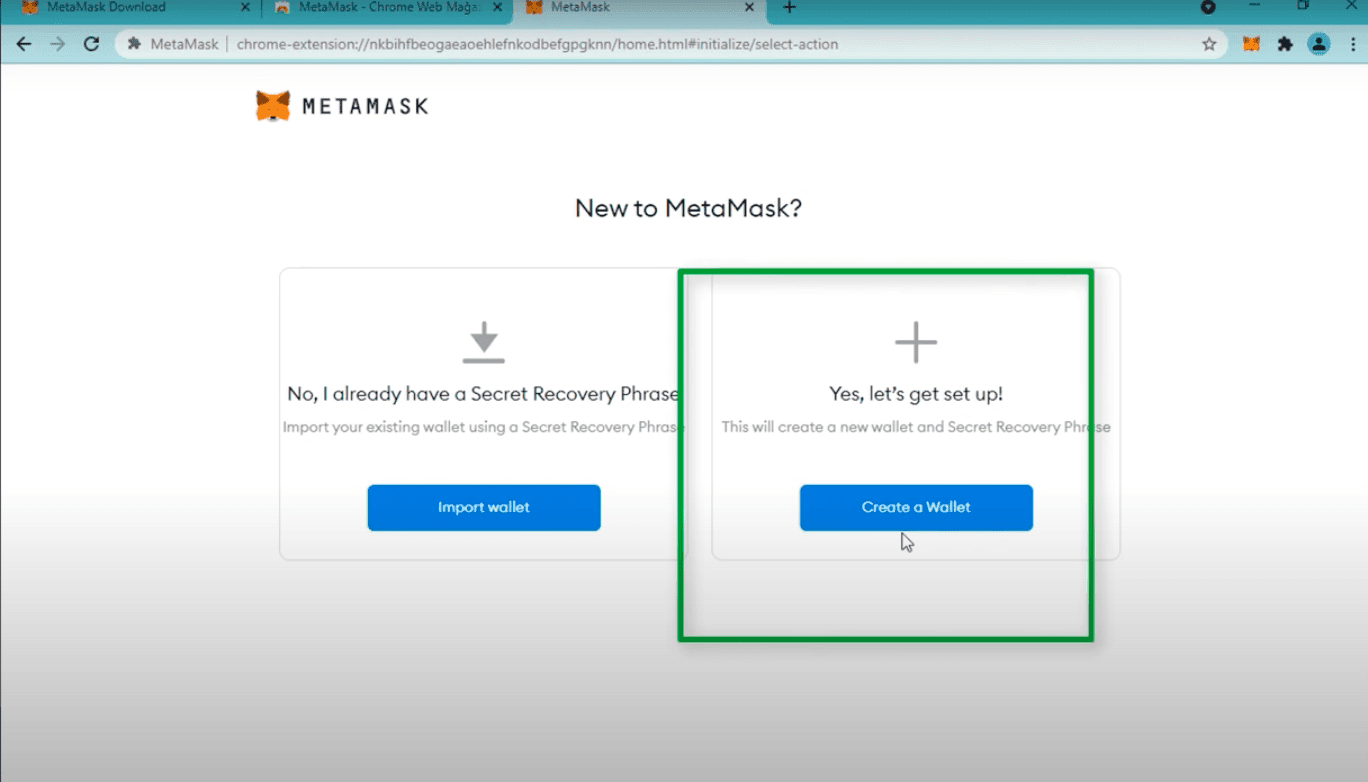Open the Chrome profile avatar
Screen dimensions: 1368x782
[x=1319, y=44]
